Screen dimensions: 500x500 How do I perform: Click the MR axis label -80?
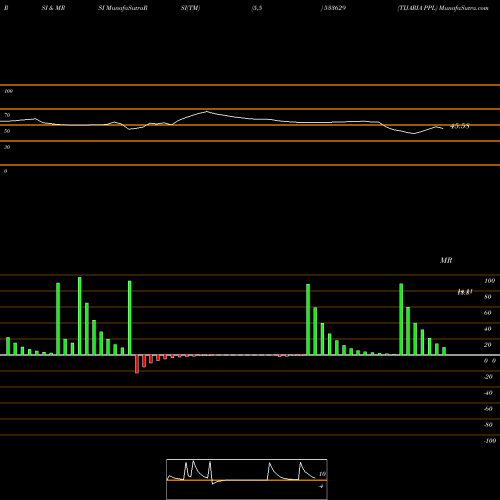coord(488,425)
